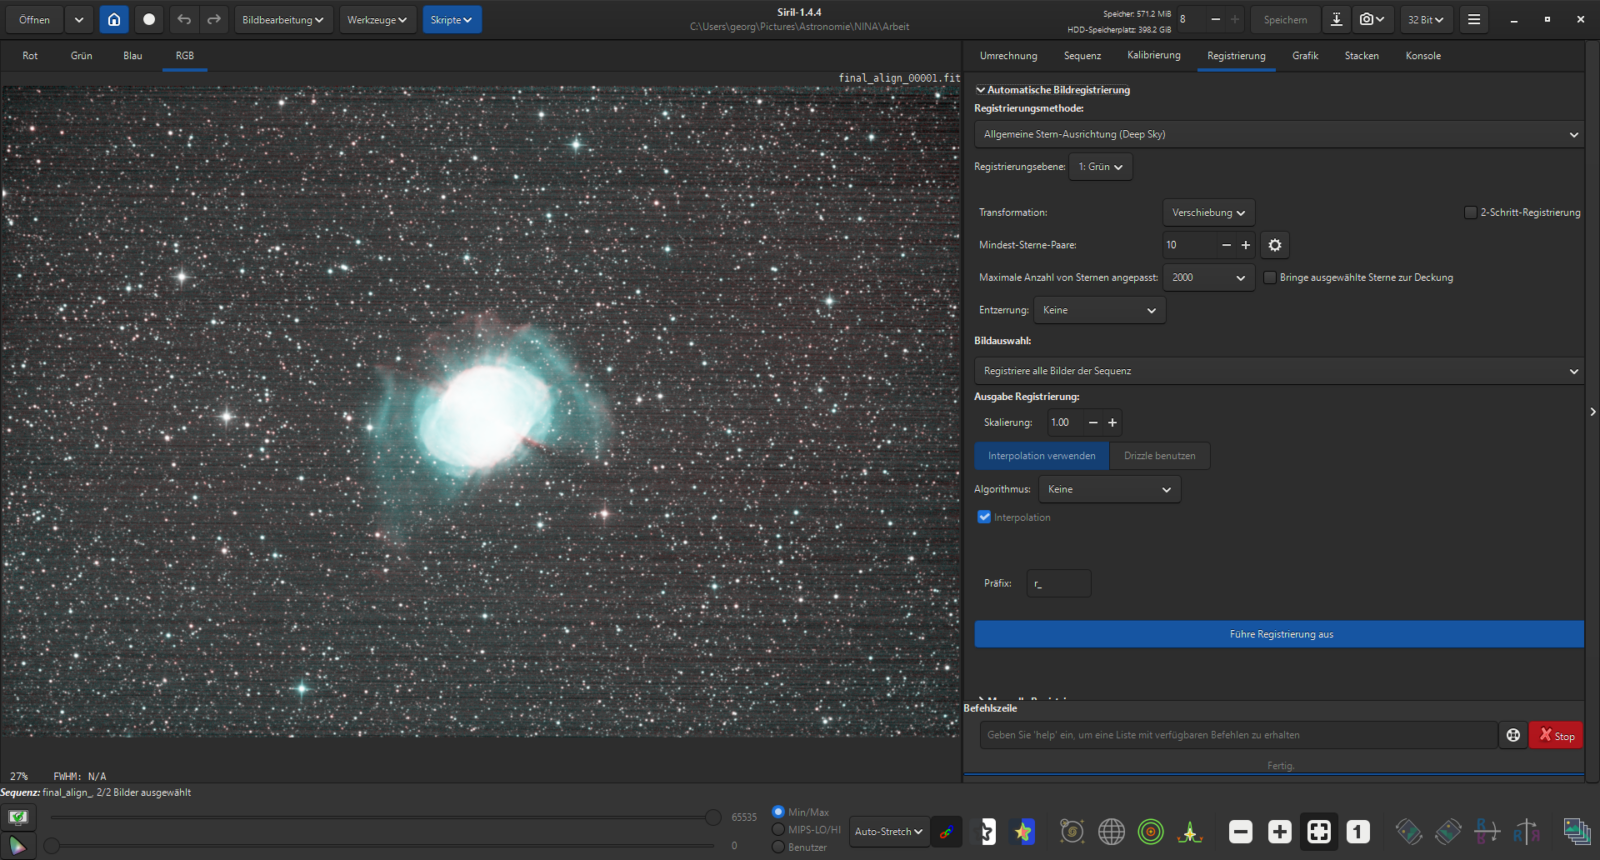Open the Skripte menu

451,20
